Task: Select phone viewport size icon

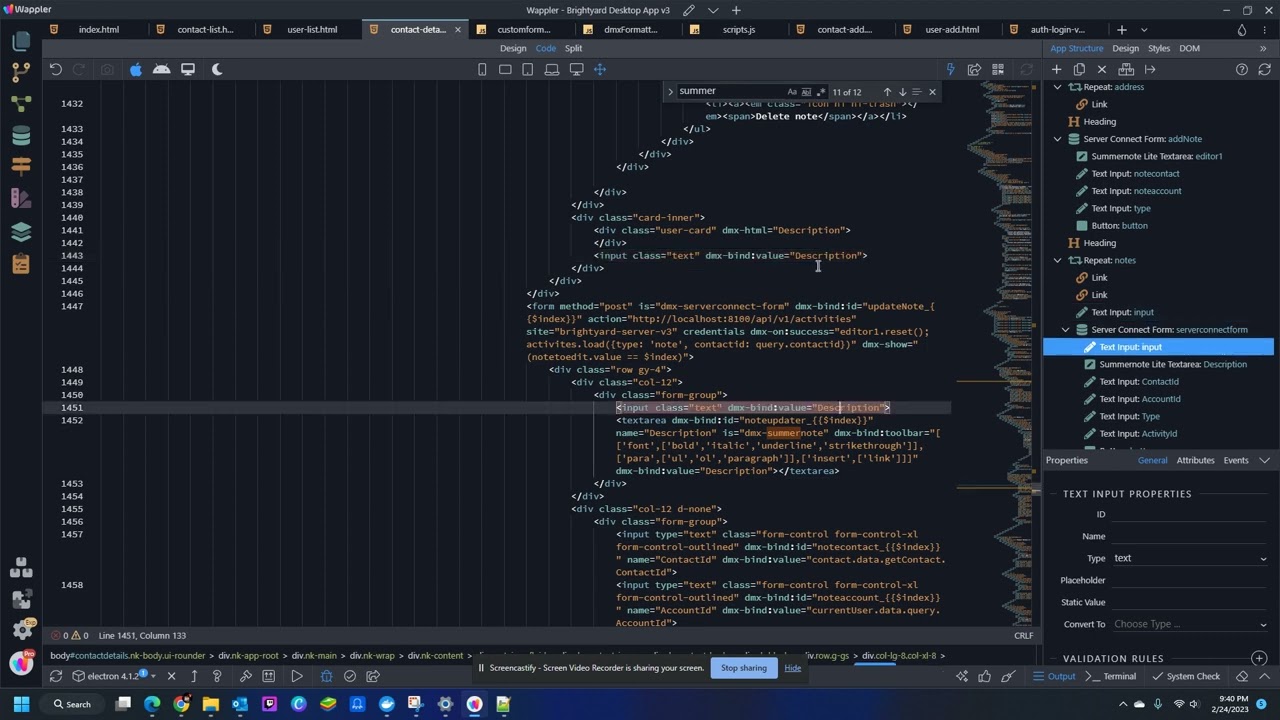Action: coord(482,69)
